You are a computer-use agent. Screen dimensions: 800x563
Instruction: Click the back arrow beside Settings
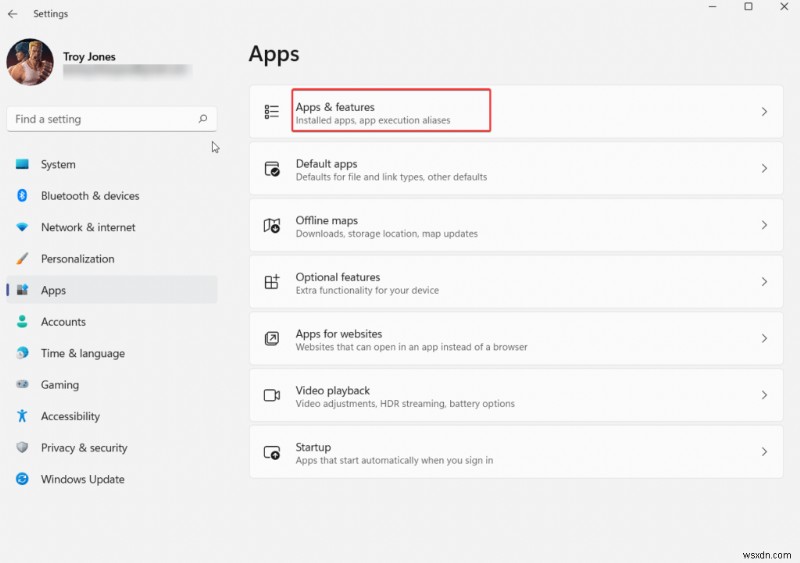pyautogui.click(x=13, y=14)
